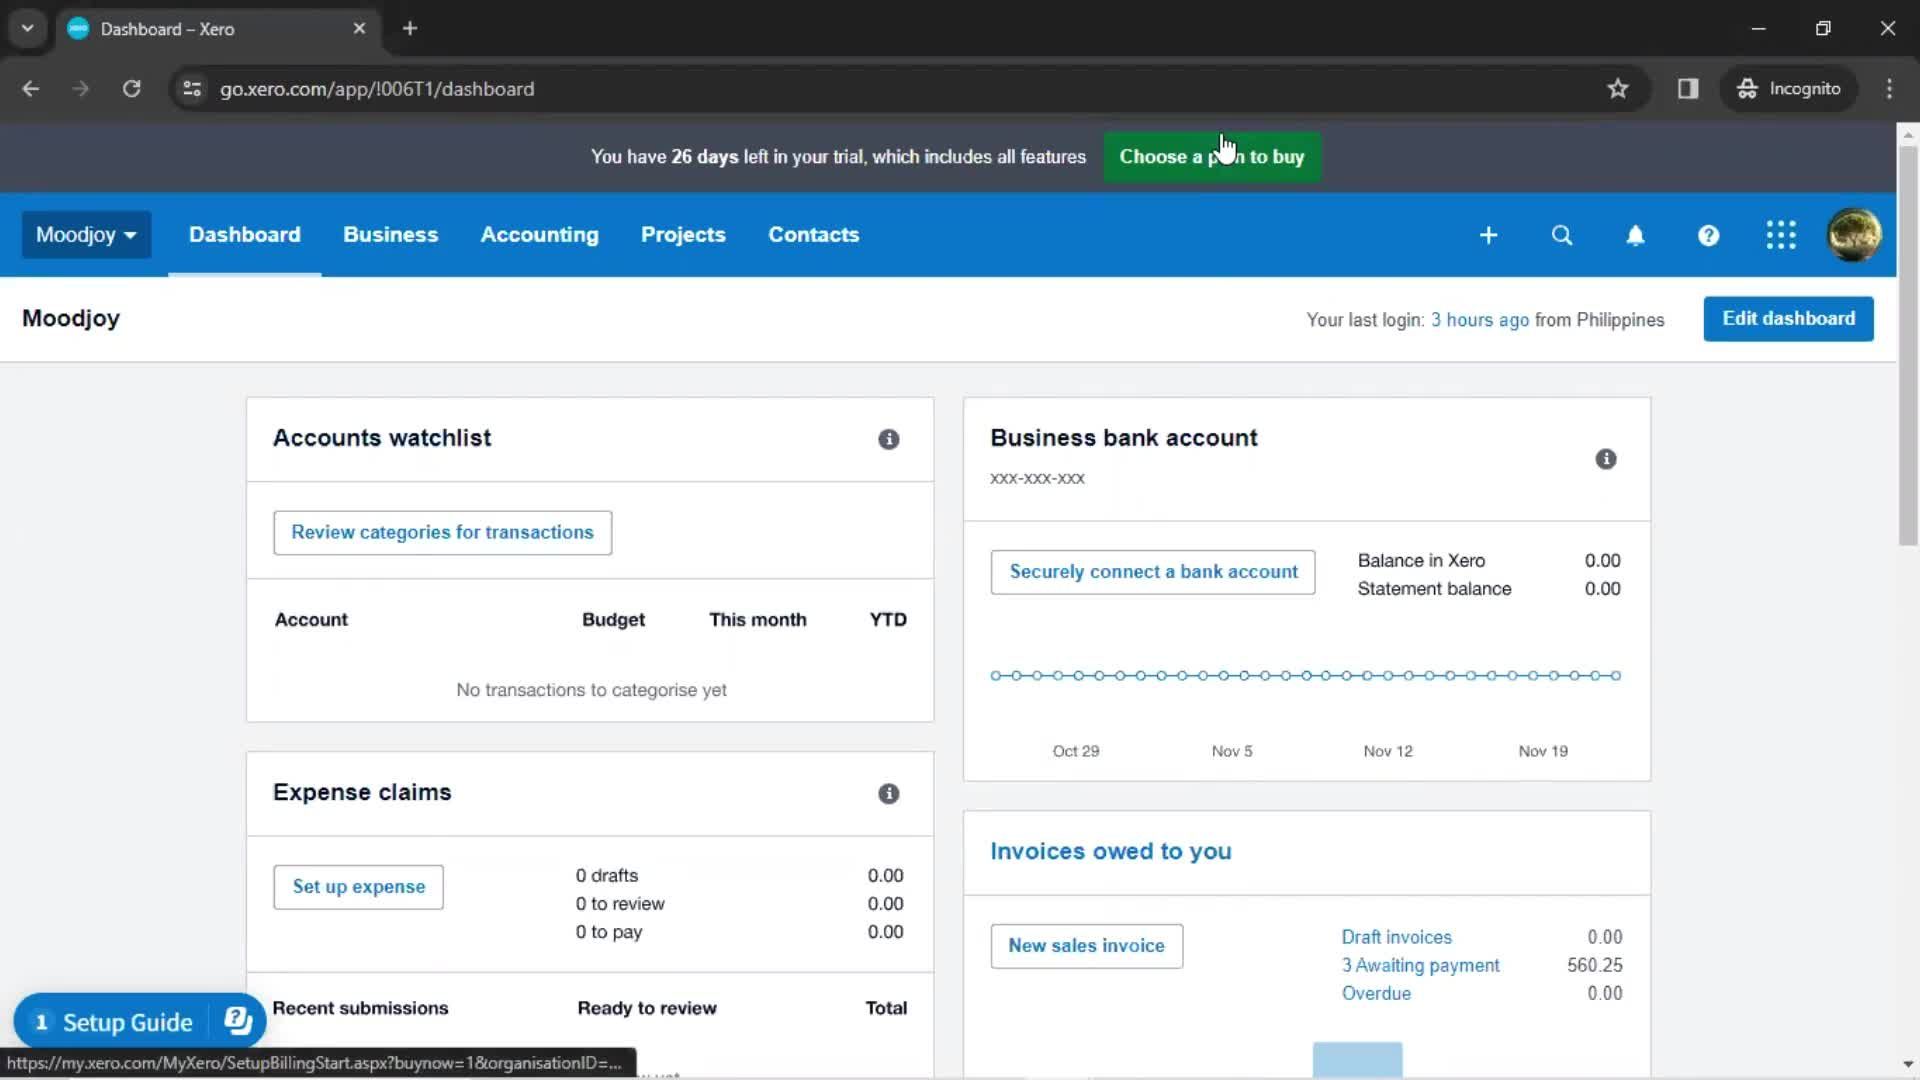Screen dimensions: 1920x1080
Task: Open the browser side panel icon
Action: (x=1688, y=89)
